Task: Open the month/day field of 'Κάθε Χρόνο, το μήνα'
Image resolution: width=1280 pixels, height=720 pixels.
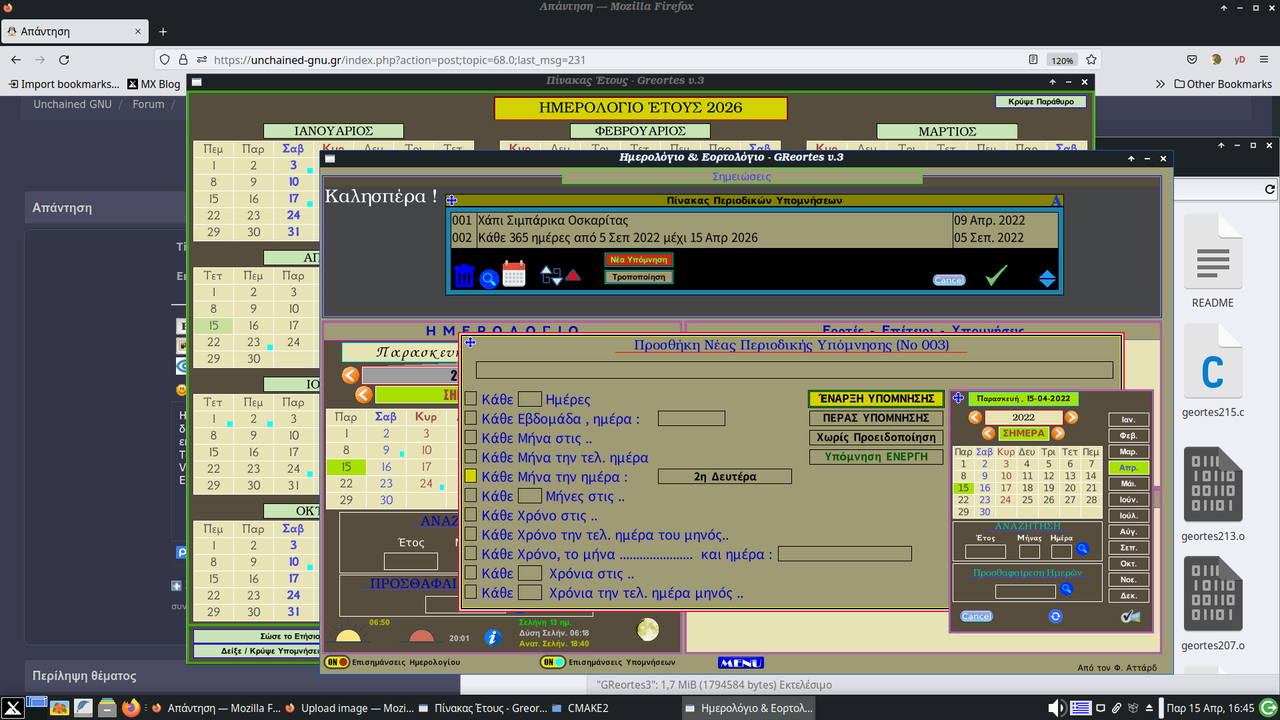Action: coord(845,554)
